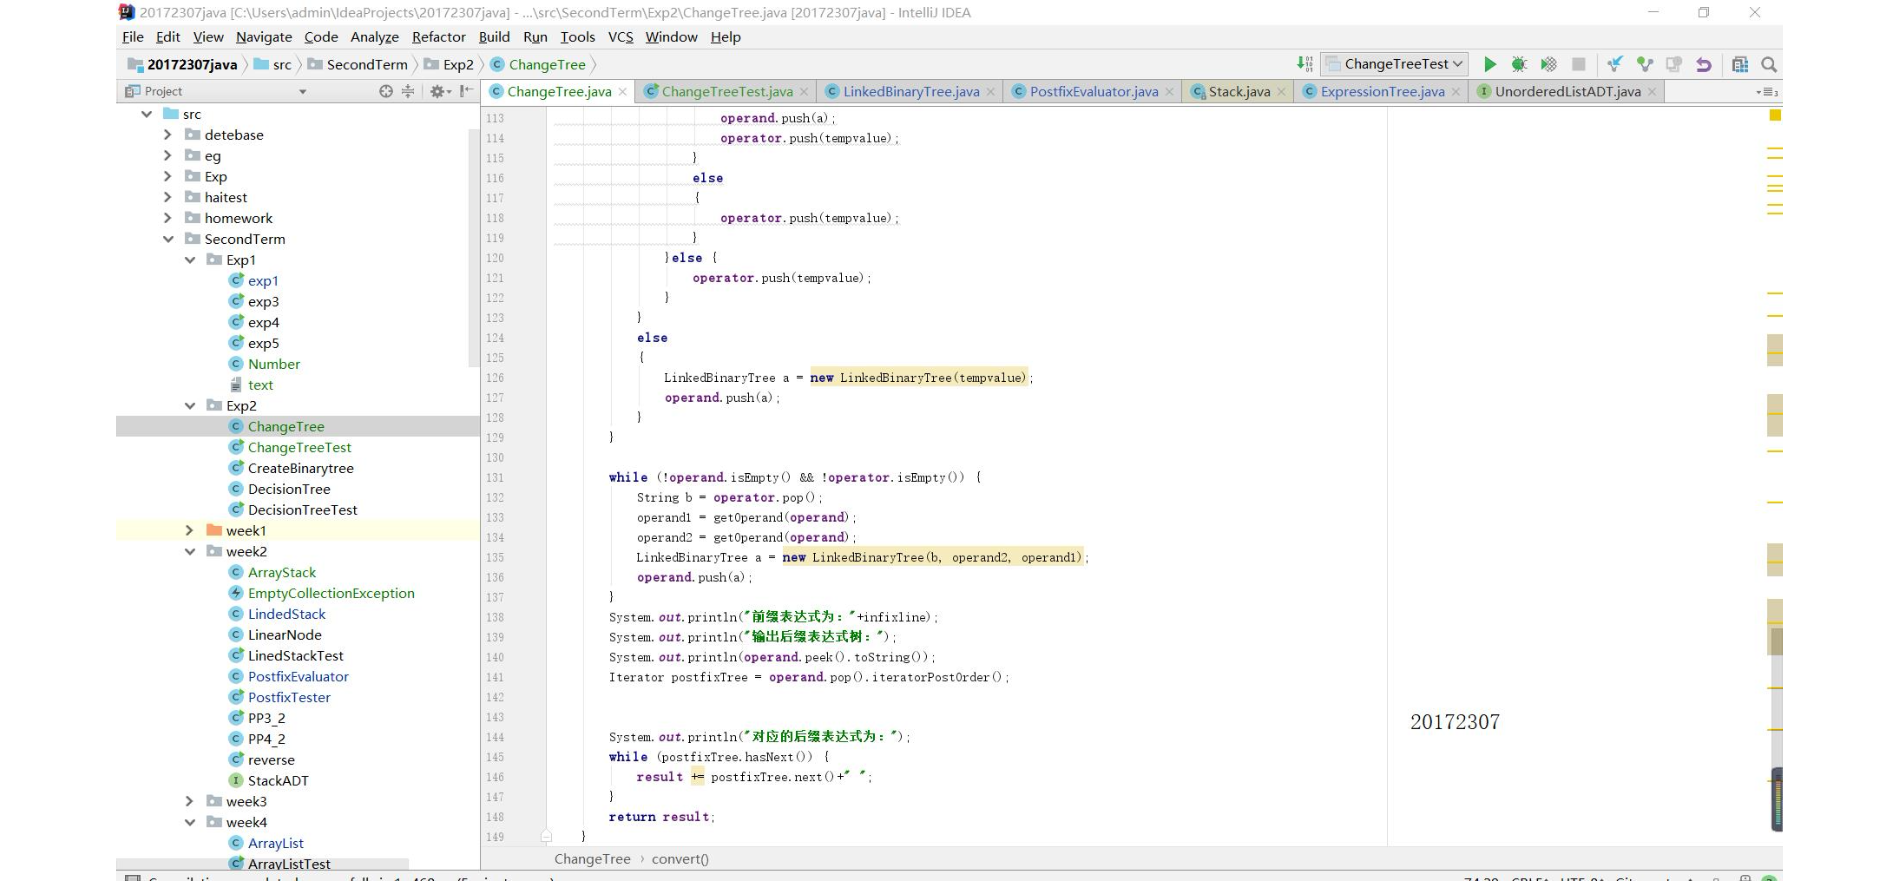
Task: Open the ChangeTreeTest run configuration dropdown
Action: (x=1395, y=64)
